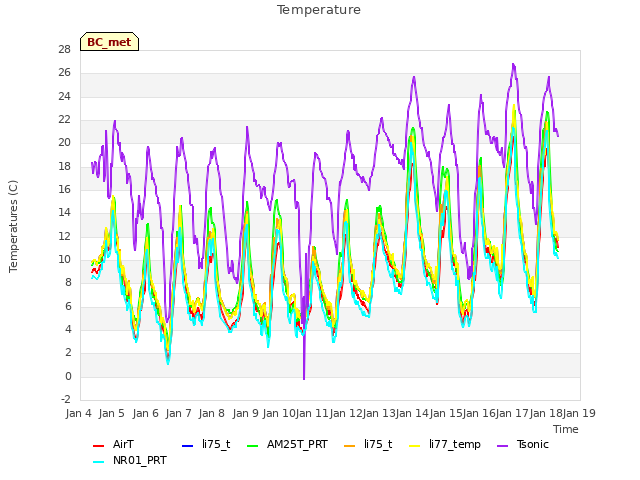Click the BC_met badge above the plot
Image resolution: width=640 pixels, height=480 pixels.
click(109, 42)
